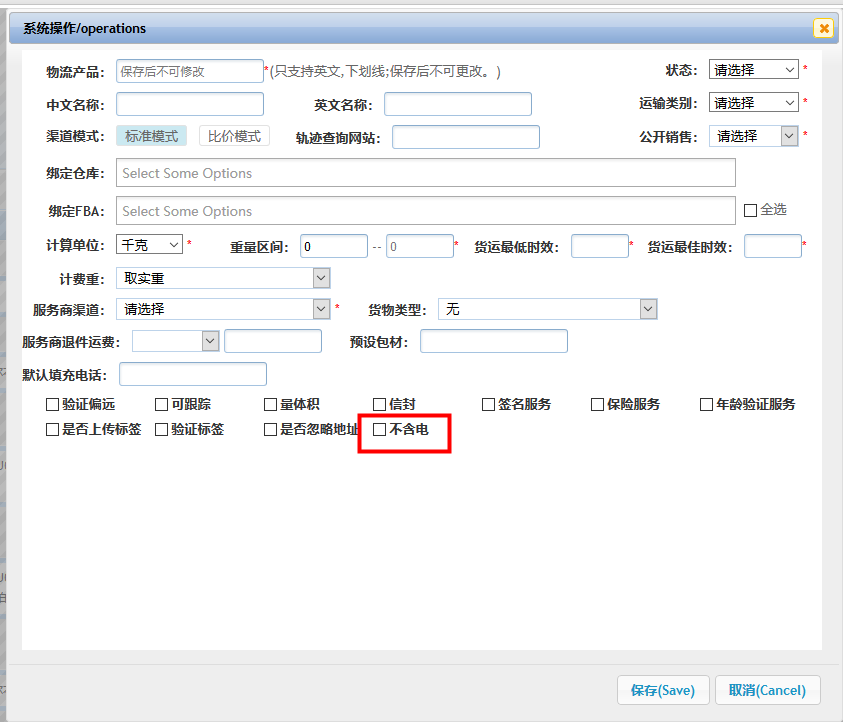Check the 不含电 checkbox

point(379,430)
